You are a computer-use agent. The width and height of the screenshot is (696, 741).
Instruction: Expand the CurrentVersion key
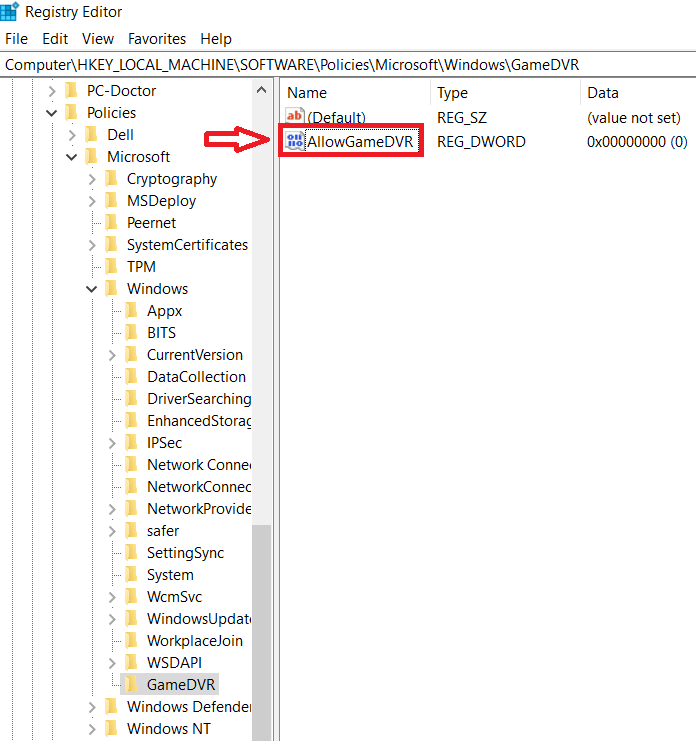pos(112,355)
